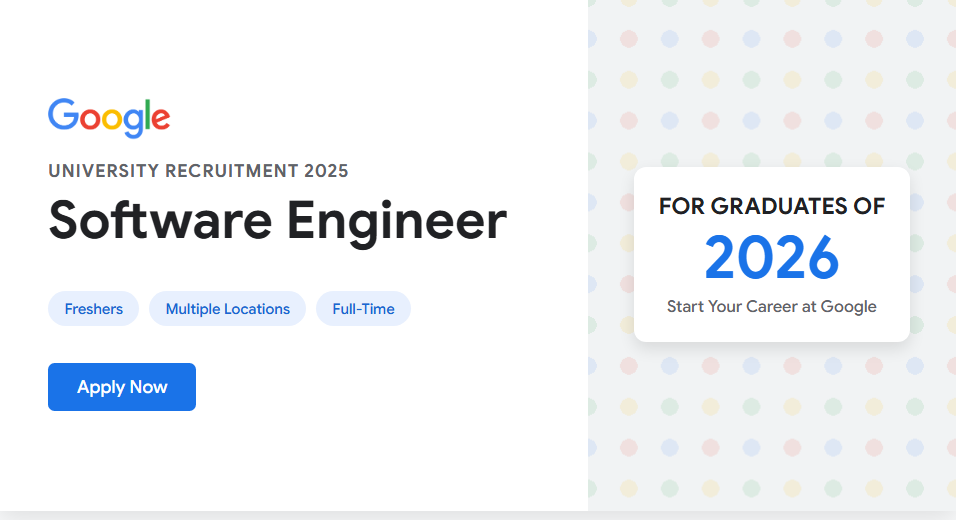The image size is (957, 520).
Task: Click the large blue 2026 year
Action: [772, 258]
